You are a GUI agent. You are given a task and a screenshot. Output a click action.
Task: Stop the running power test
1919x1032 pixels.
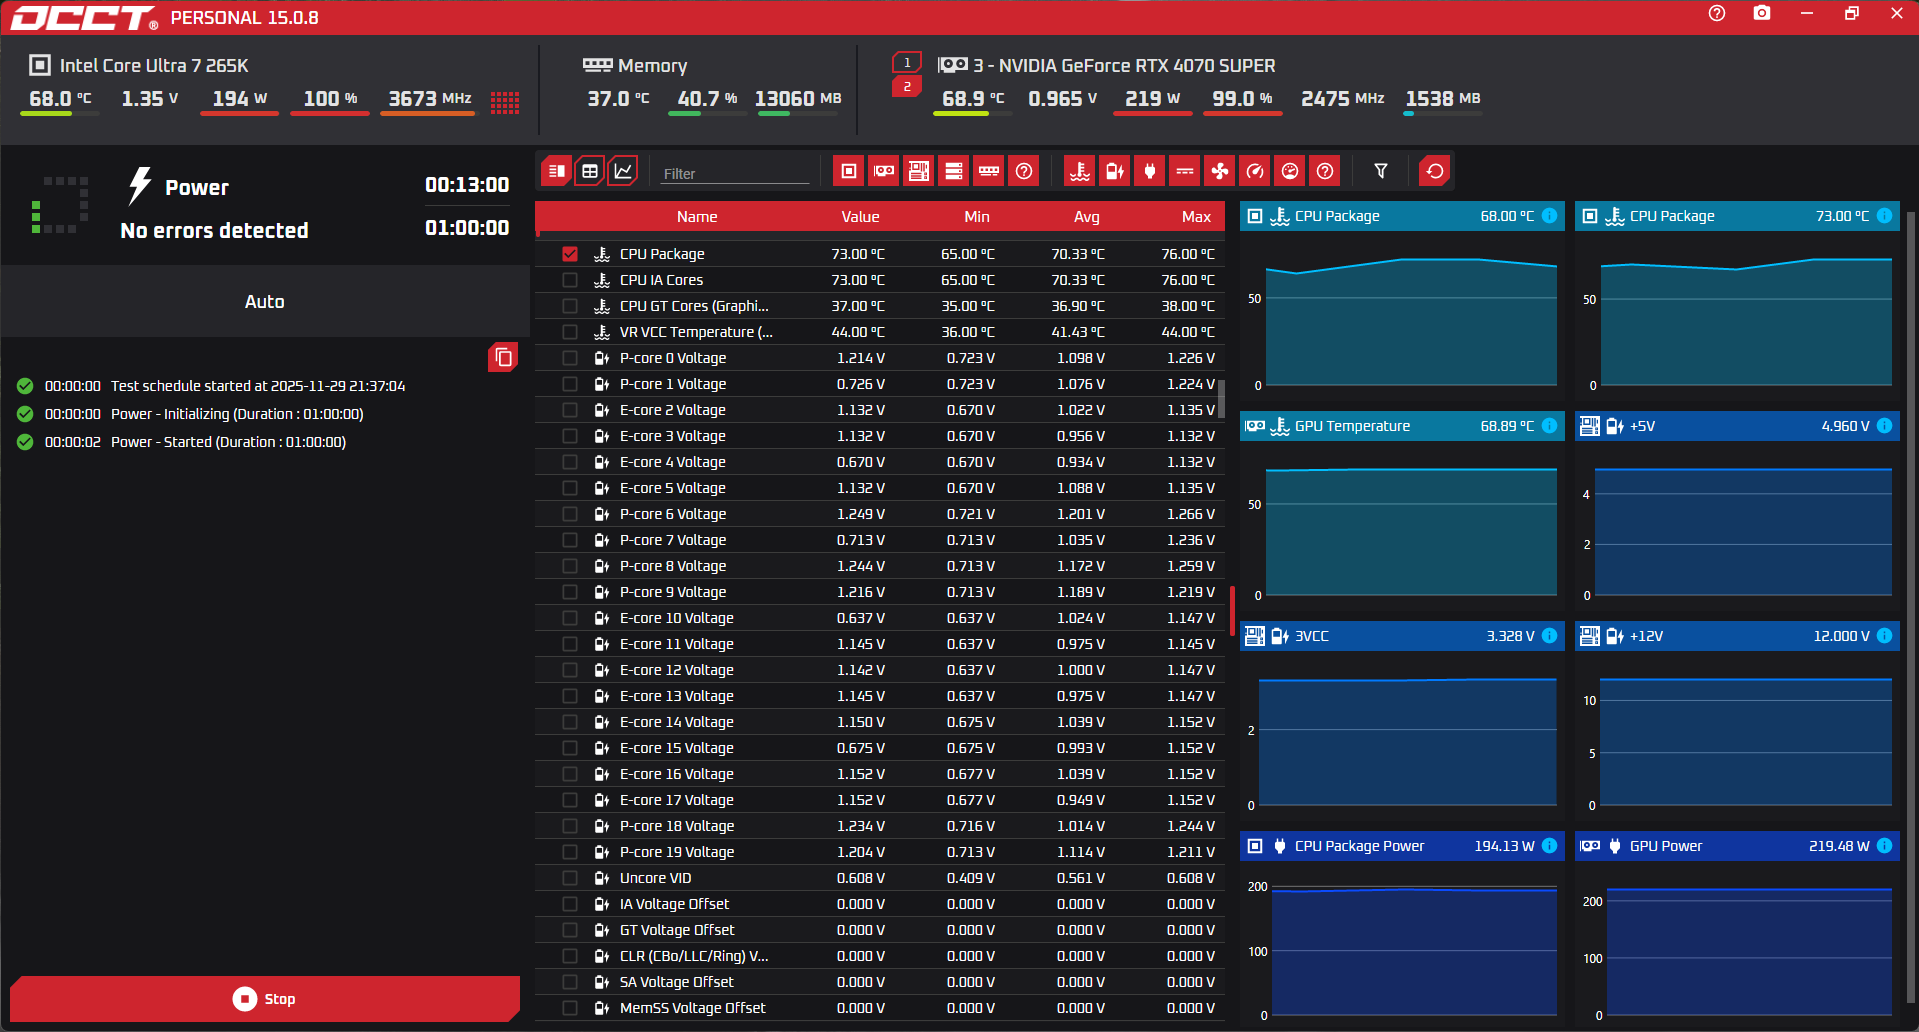point(264,998)
